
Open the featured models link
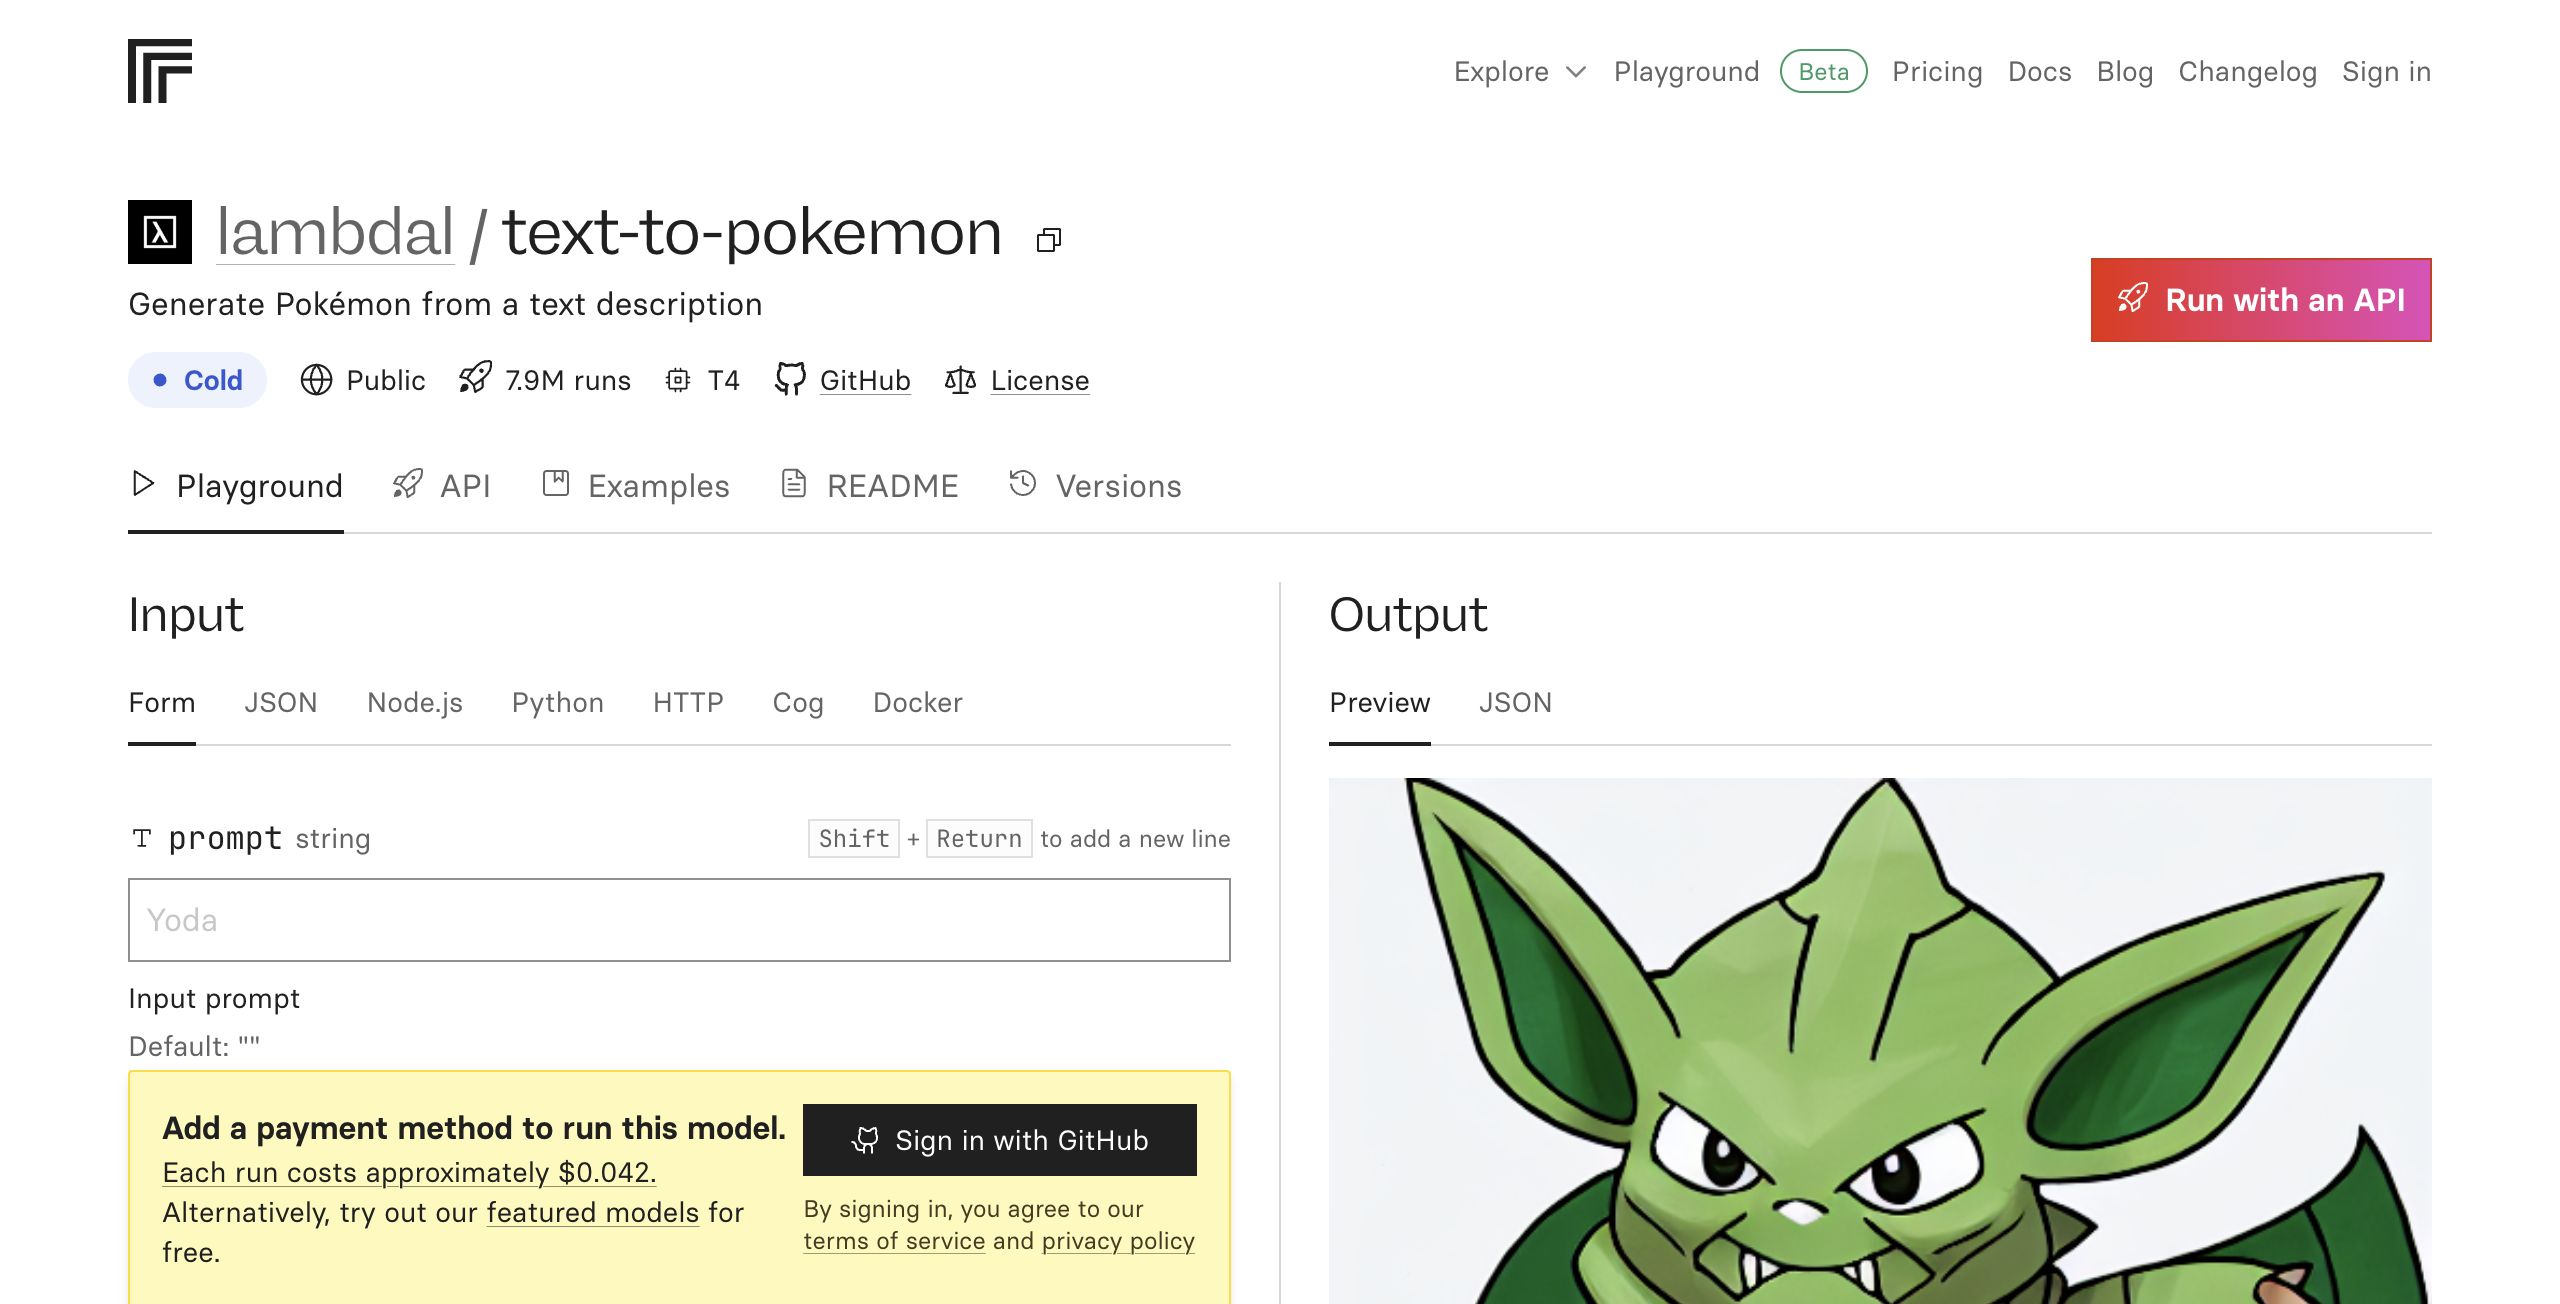(x=593, y=1212)
